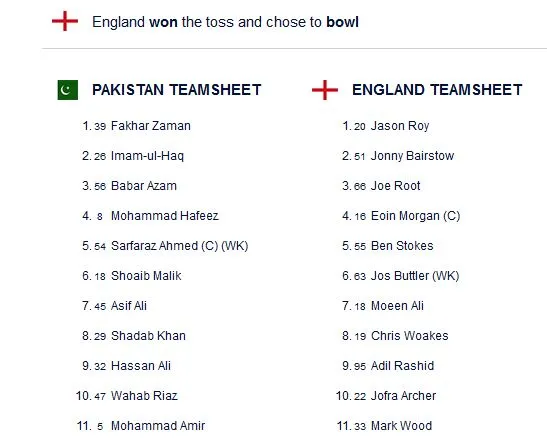
Task: Select the Pakistan Teamsheet heading
Action: [177, 90]
